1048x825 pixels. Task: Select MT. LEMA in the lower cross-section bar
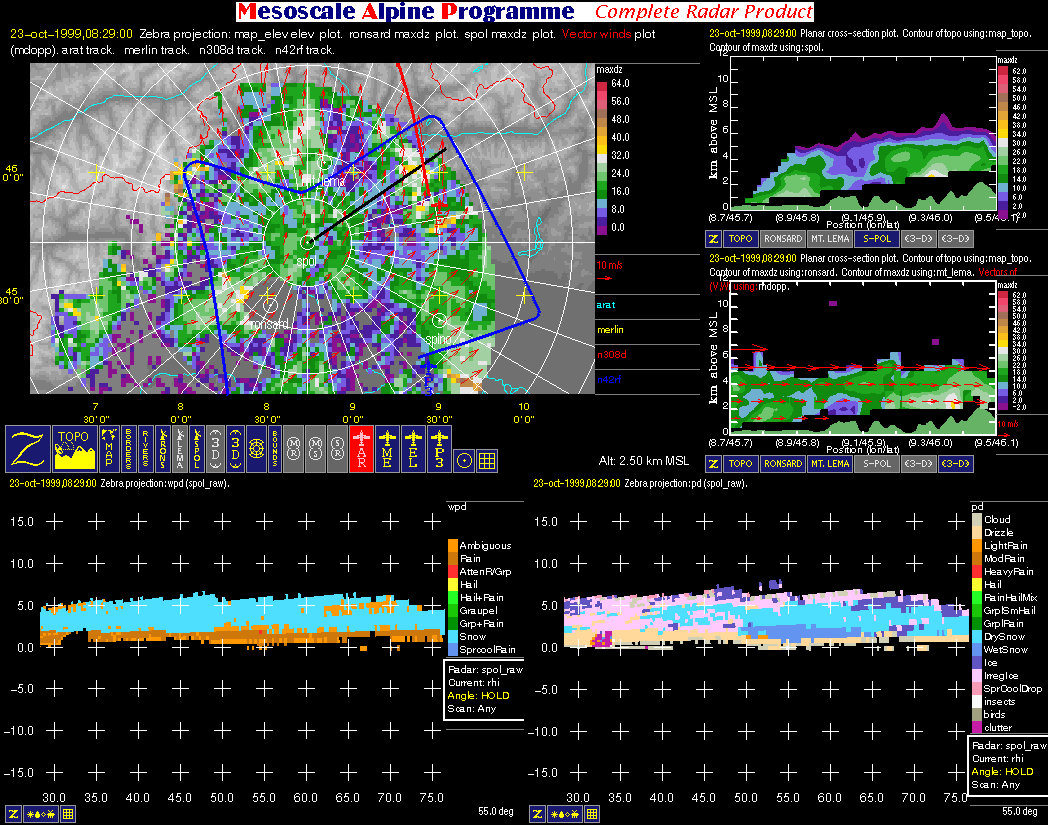coord(830,463)
